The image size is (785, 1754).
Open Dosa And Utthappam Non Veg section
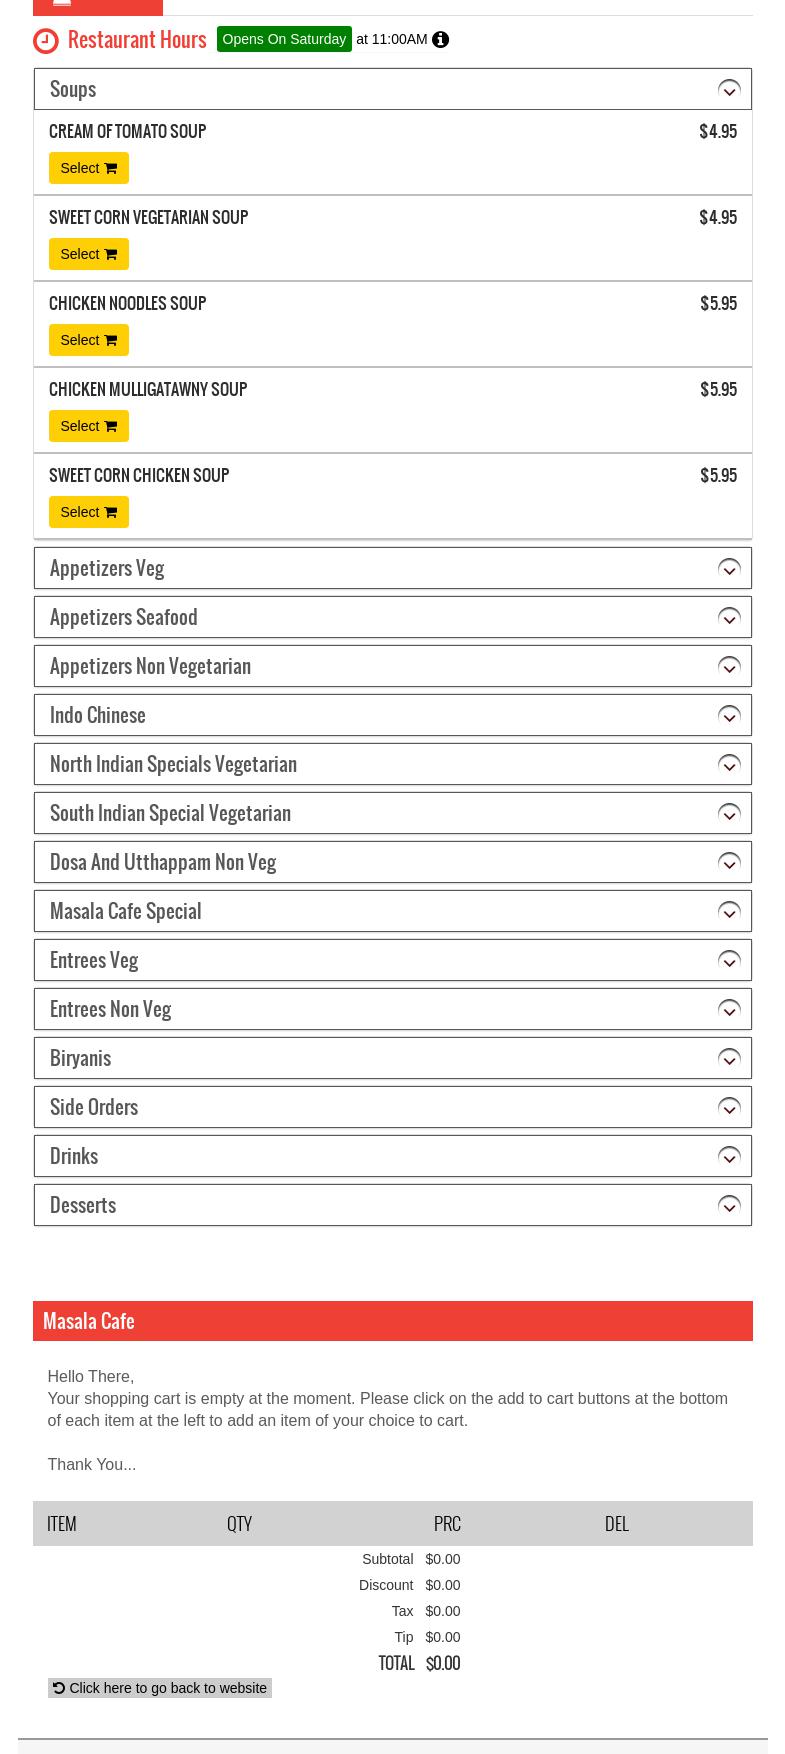[x=163, y=862]
